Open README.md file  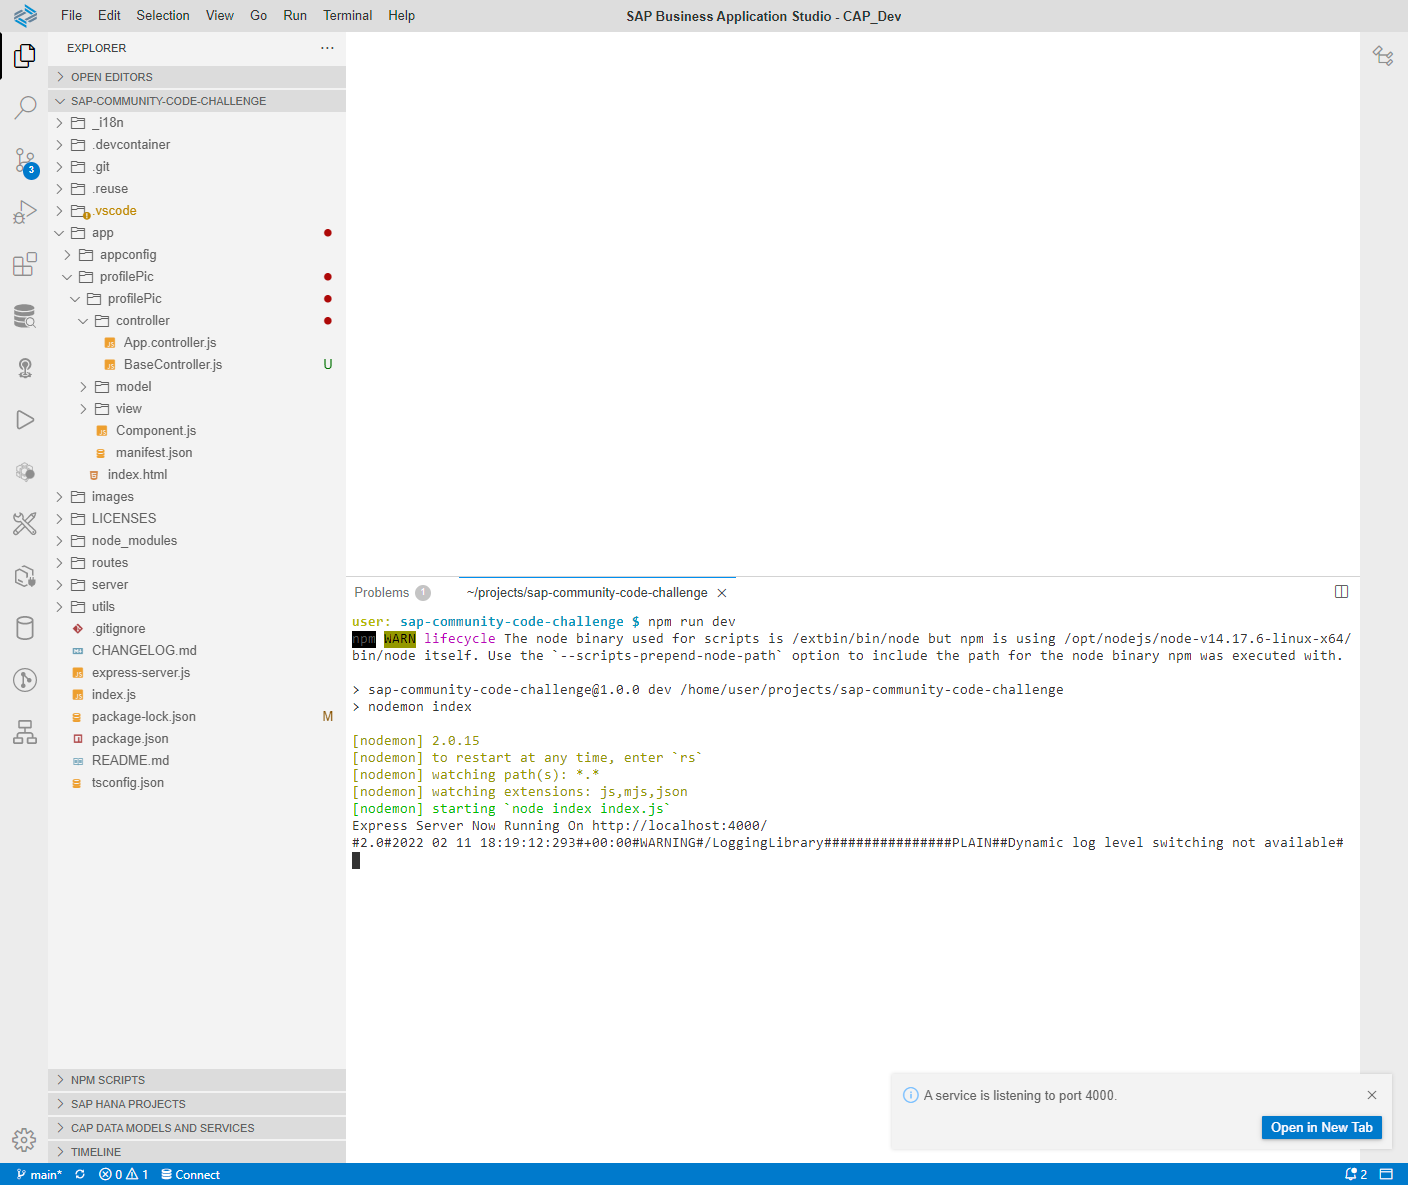pos(197,761)
